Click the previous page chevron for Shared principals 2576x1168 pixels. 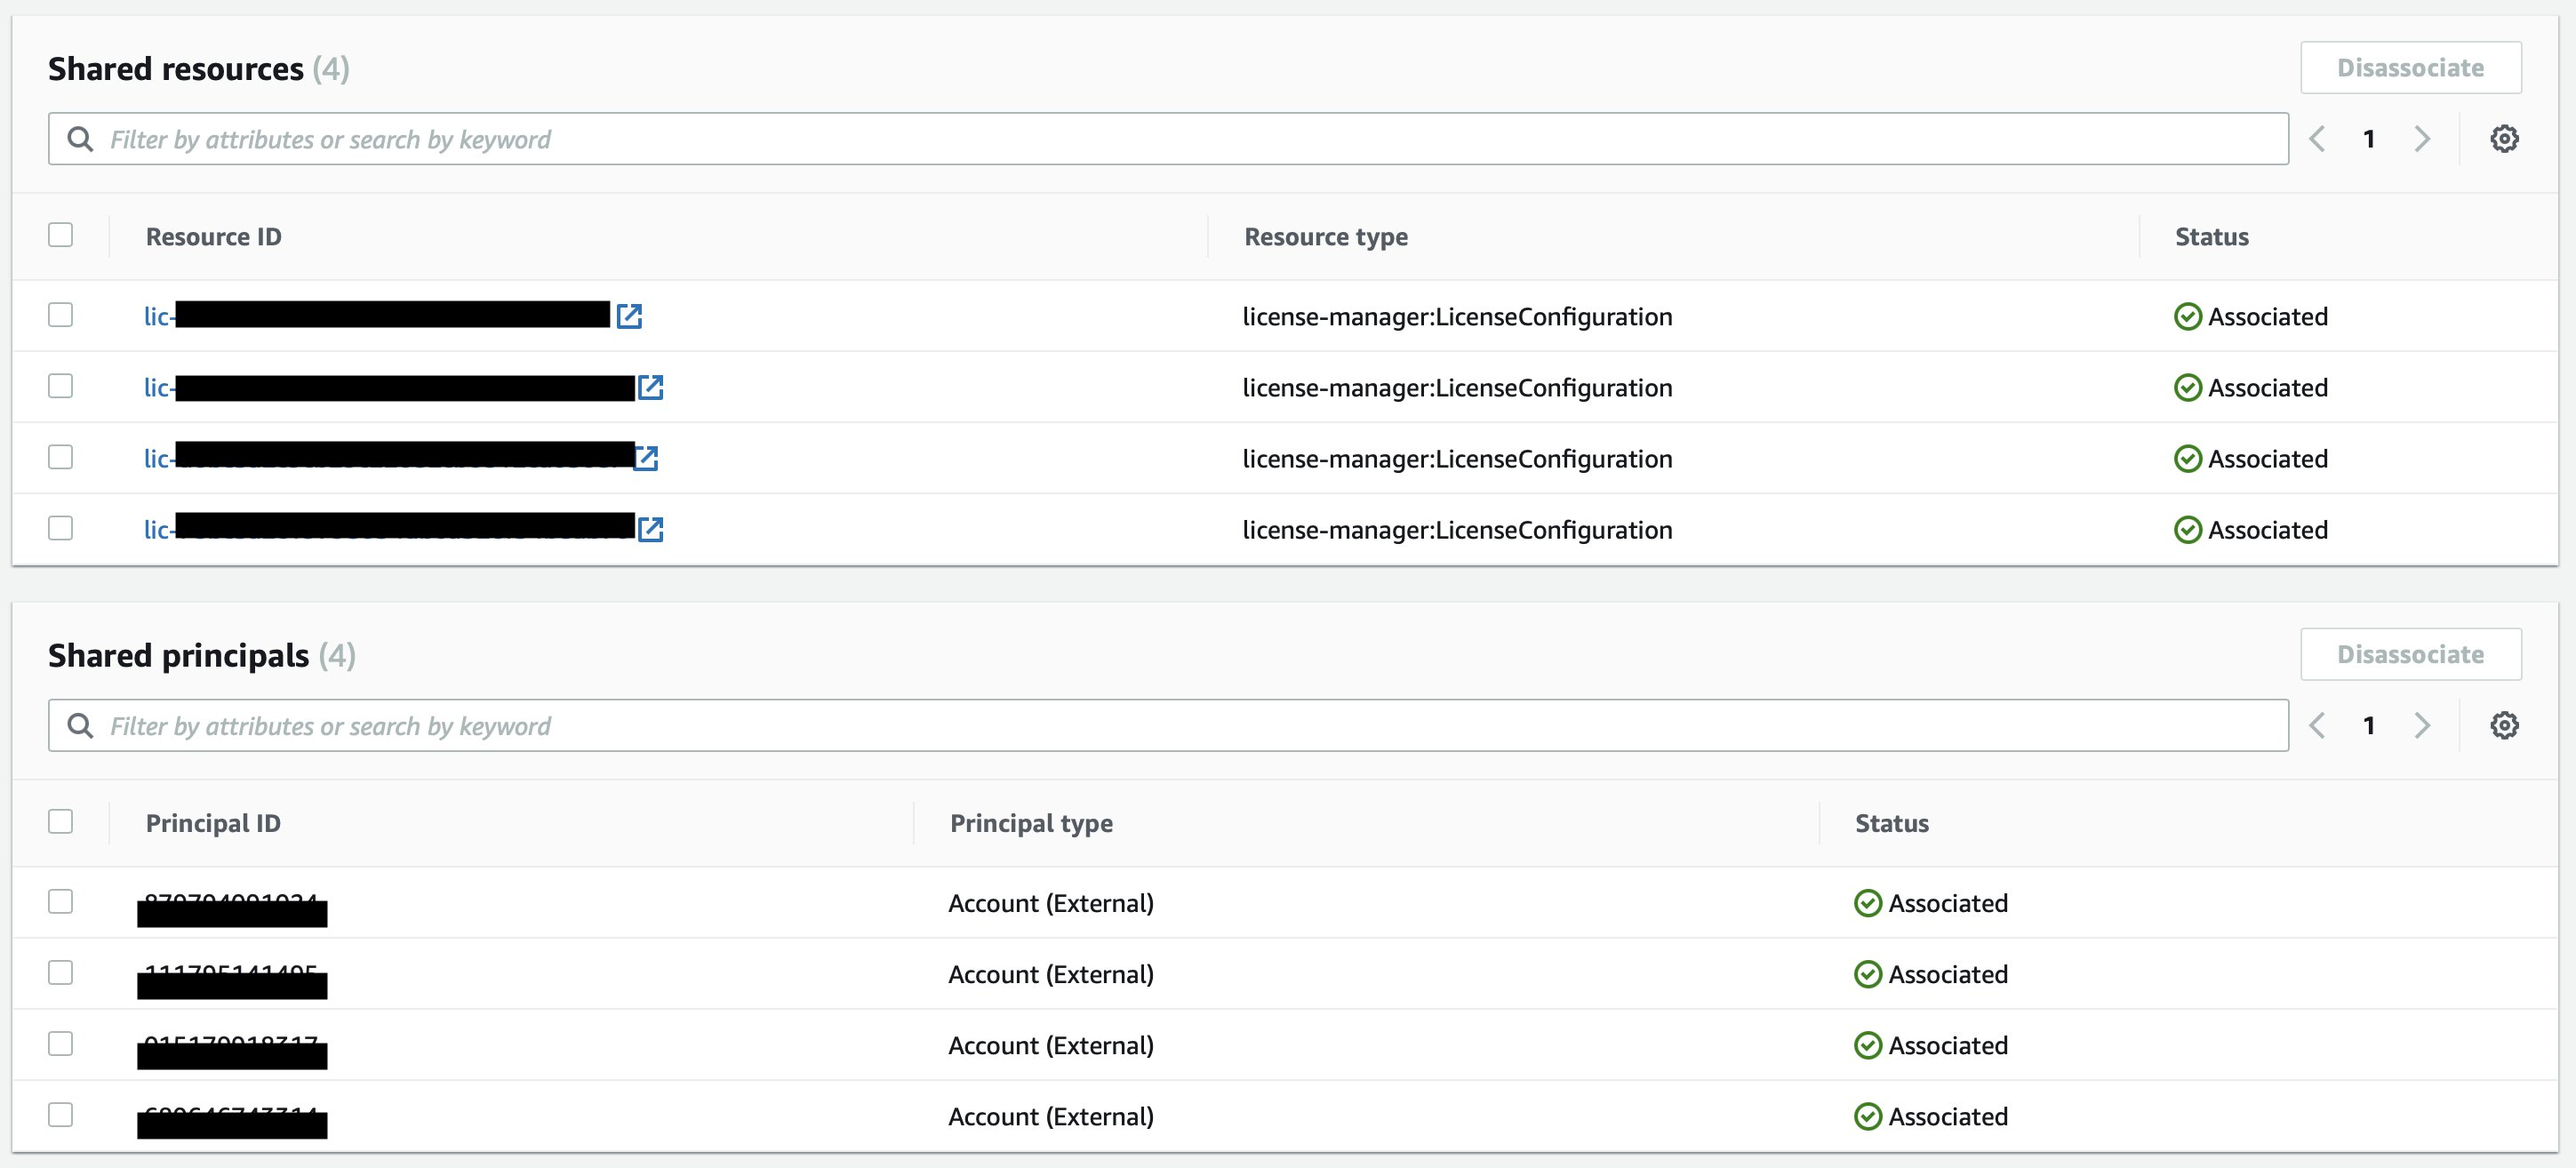coord(2317,725)
